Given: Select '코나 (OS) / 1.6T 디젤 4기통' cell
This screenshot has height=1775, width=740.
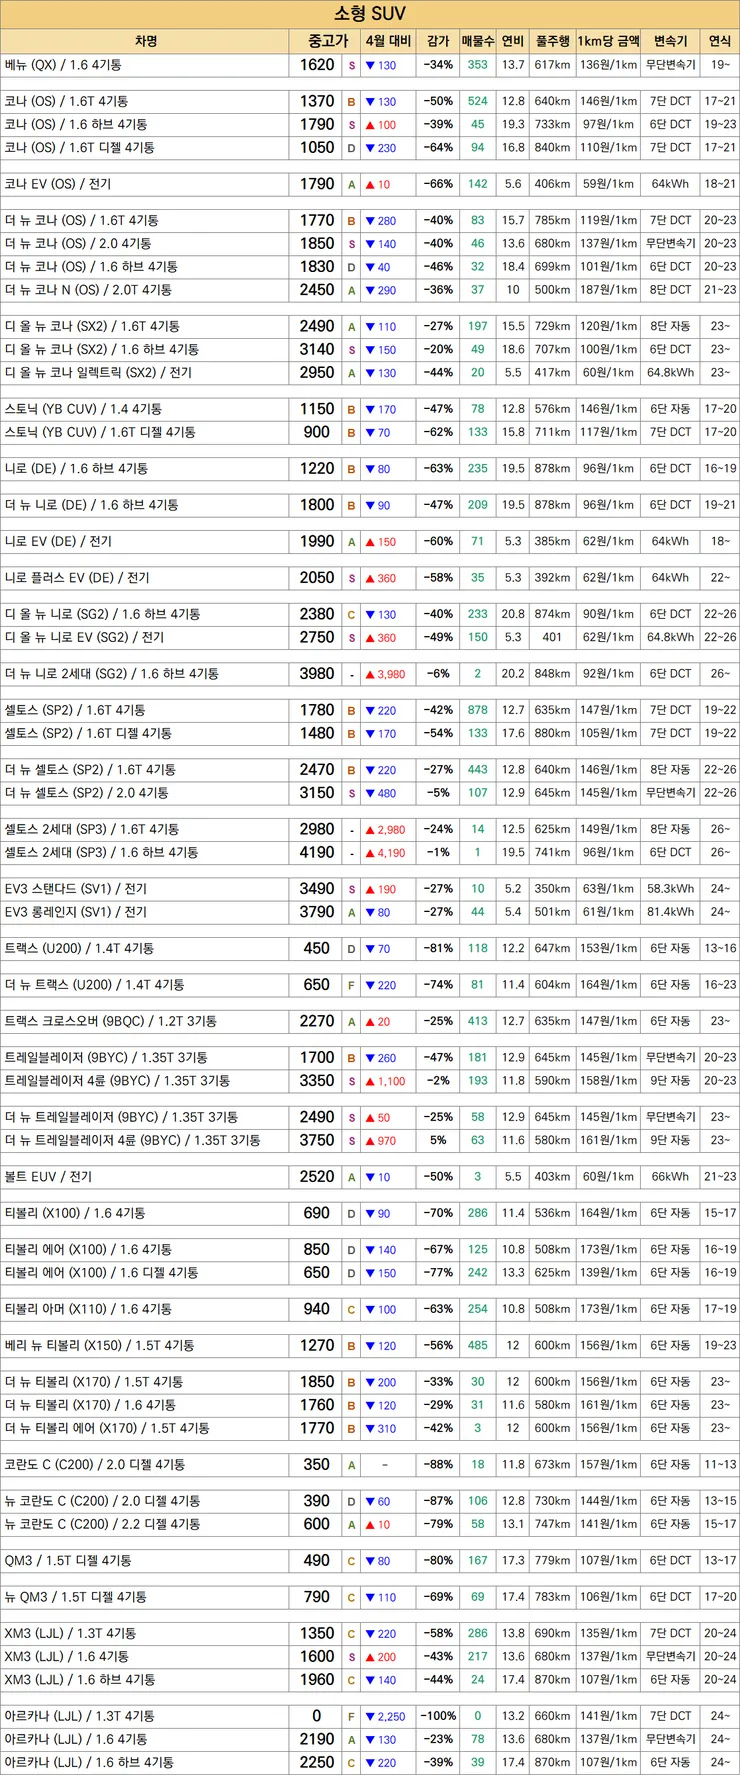Looking at the screenshot, I should [79, 148].
